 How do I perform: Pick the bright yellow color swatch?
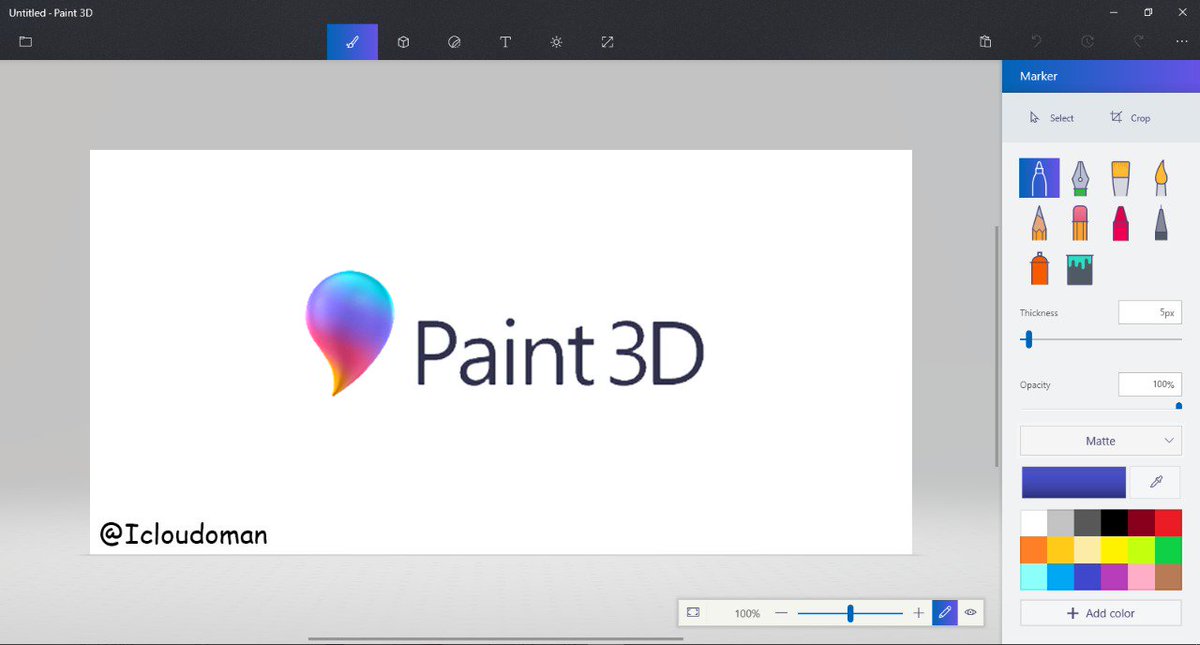click(x=1115, y=550)
